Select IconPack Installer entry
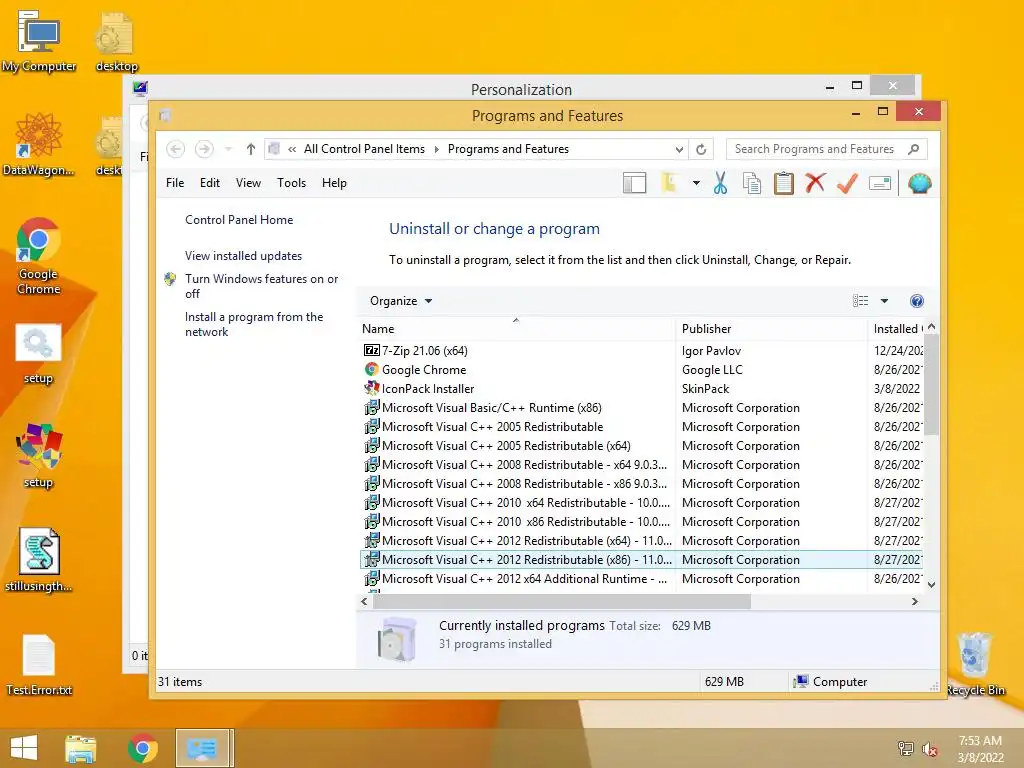Viewport: 1024px width, 768px height. (x=428, y=389)
